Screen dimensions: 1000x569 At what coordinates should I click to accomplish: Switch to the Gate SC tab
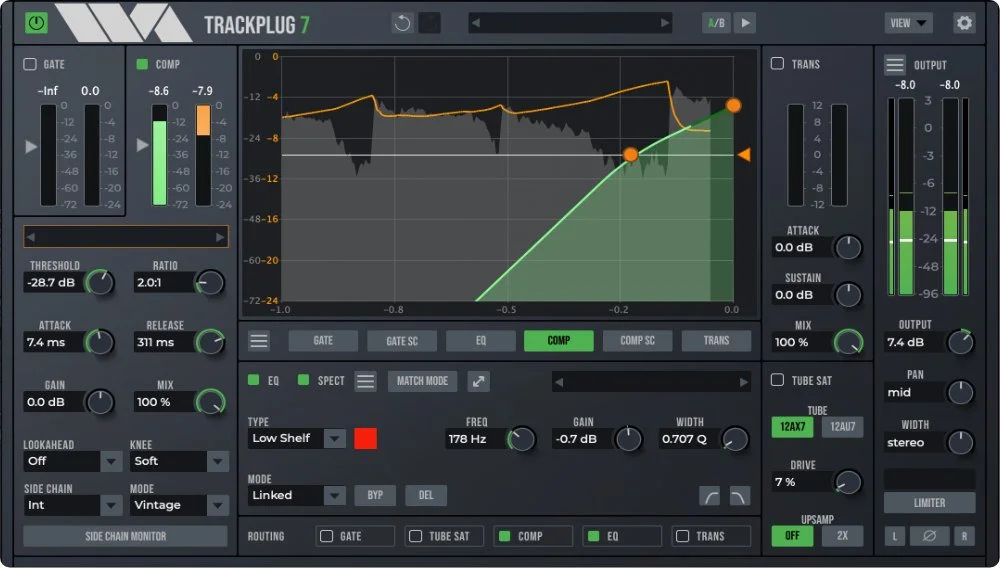402,341
